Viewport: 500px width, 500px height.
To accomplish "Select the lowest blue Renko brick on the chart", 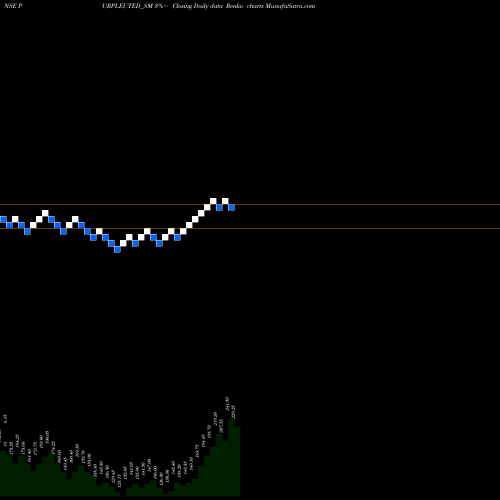I will point(117,249).
